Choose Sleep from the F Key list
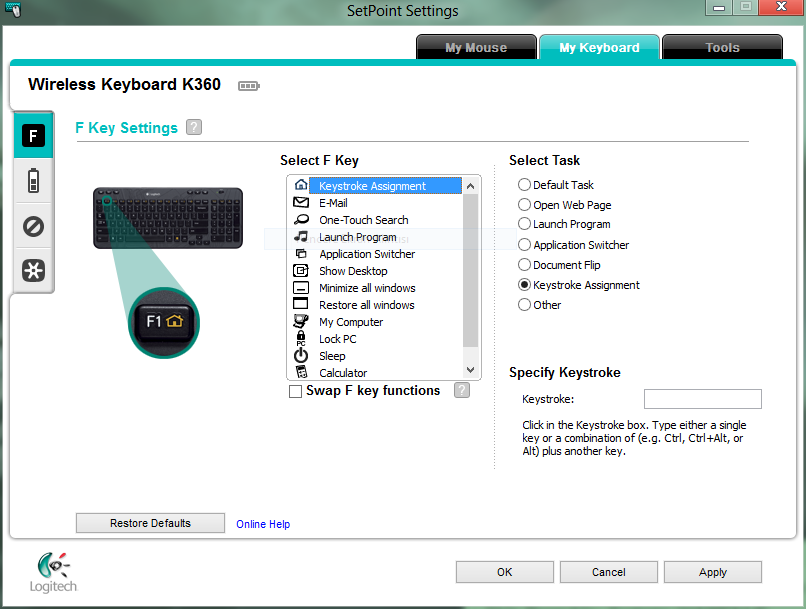 [x=332, y=356]
